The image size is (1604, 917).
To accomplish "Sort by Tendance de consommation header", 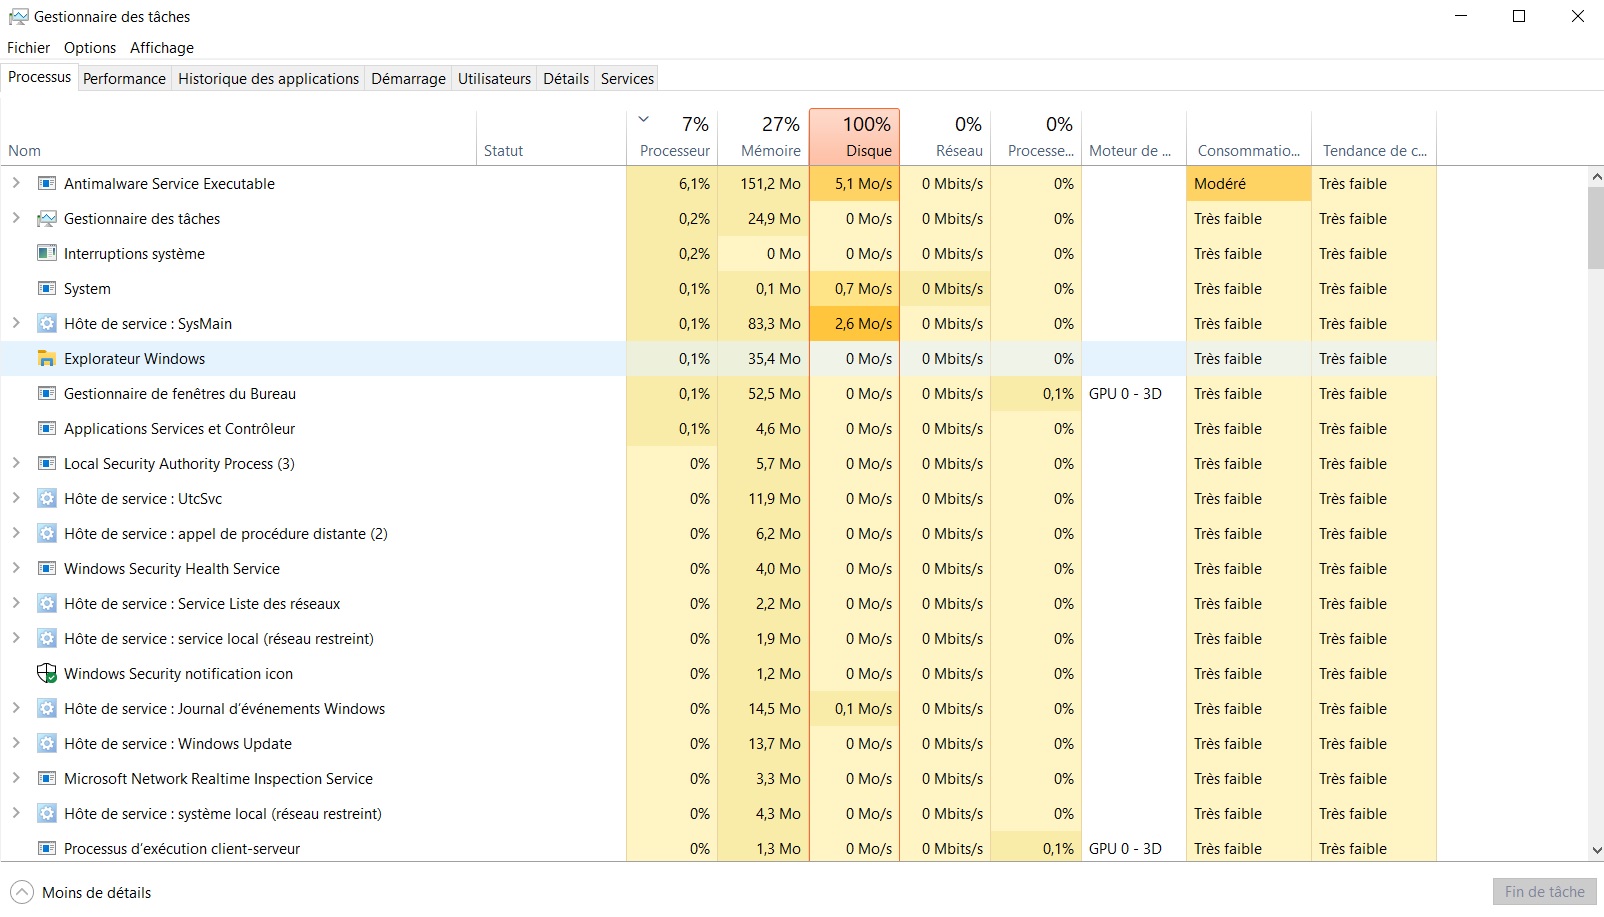I will (x=1374, y=137).
